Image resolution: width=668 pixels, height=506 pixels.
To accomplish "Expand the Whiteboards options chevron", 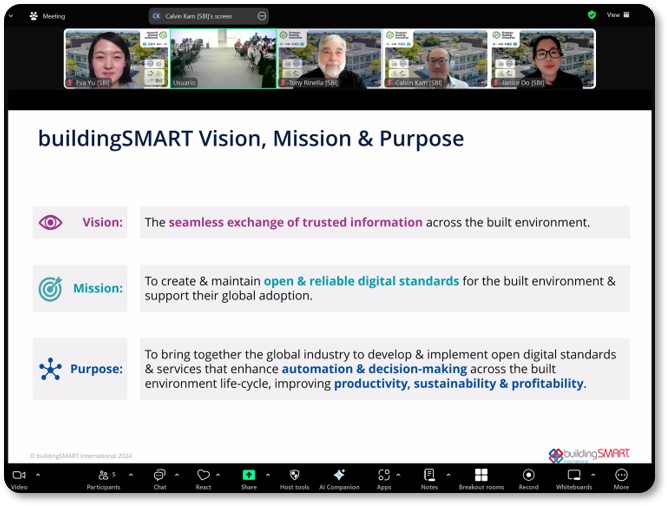I will 593,474.
